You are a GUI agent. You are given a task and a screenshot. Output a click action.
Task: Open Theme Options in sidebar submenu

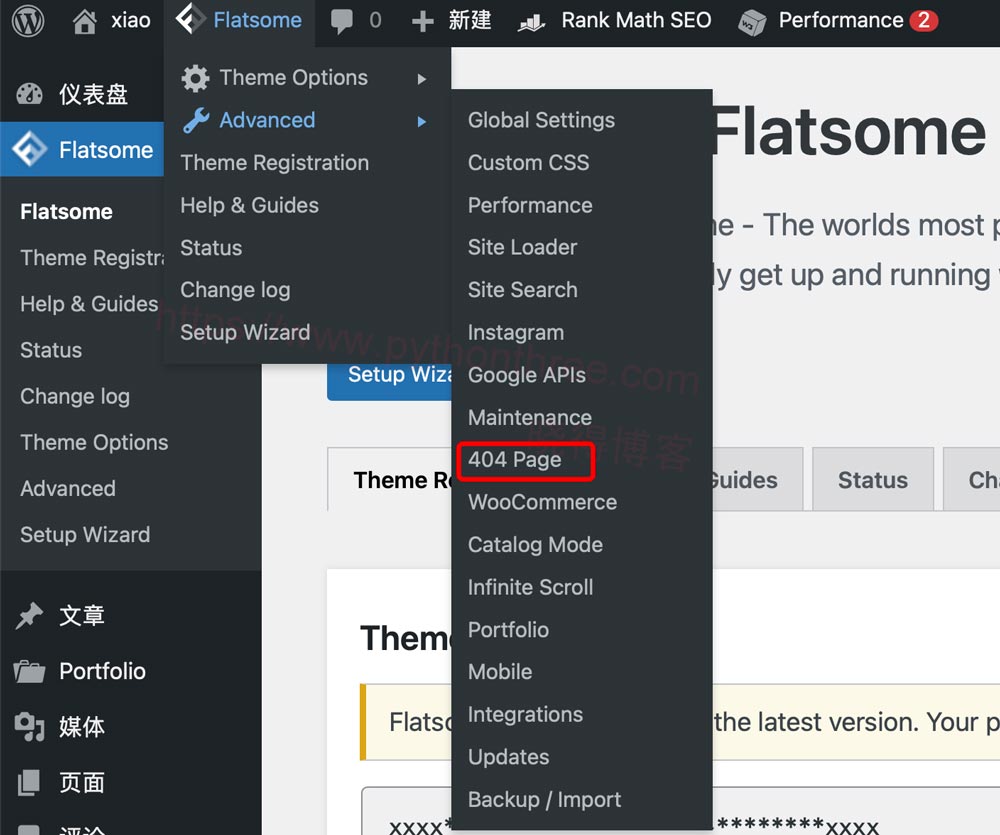point(94,443)
